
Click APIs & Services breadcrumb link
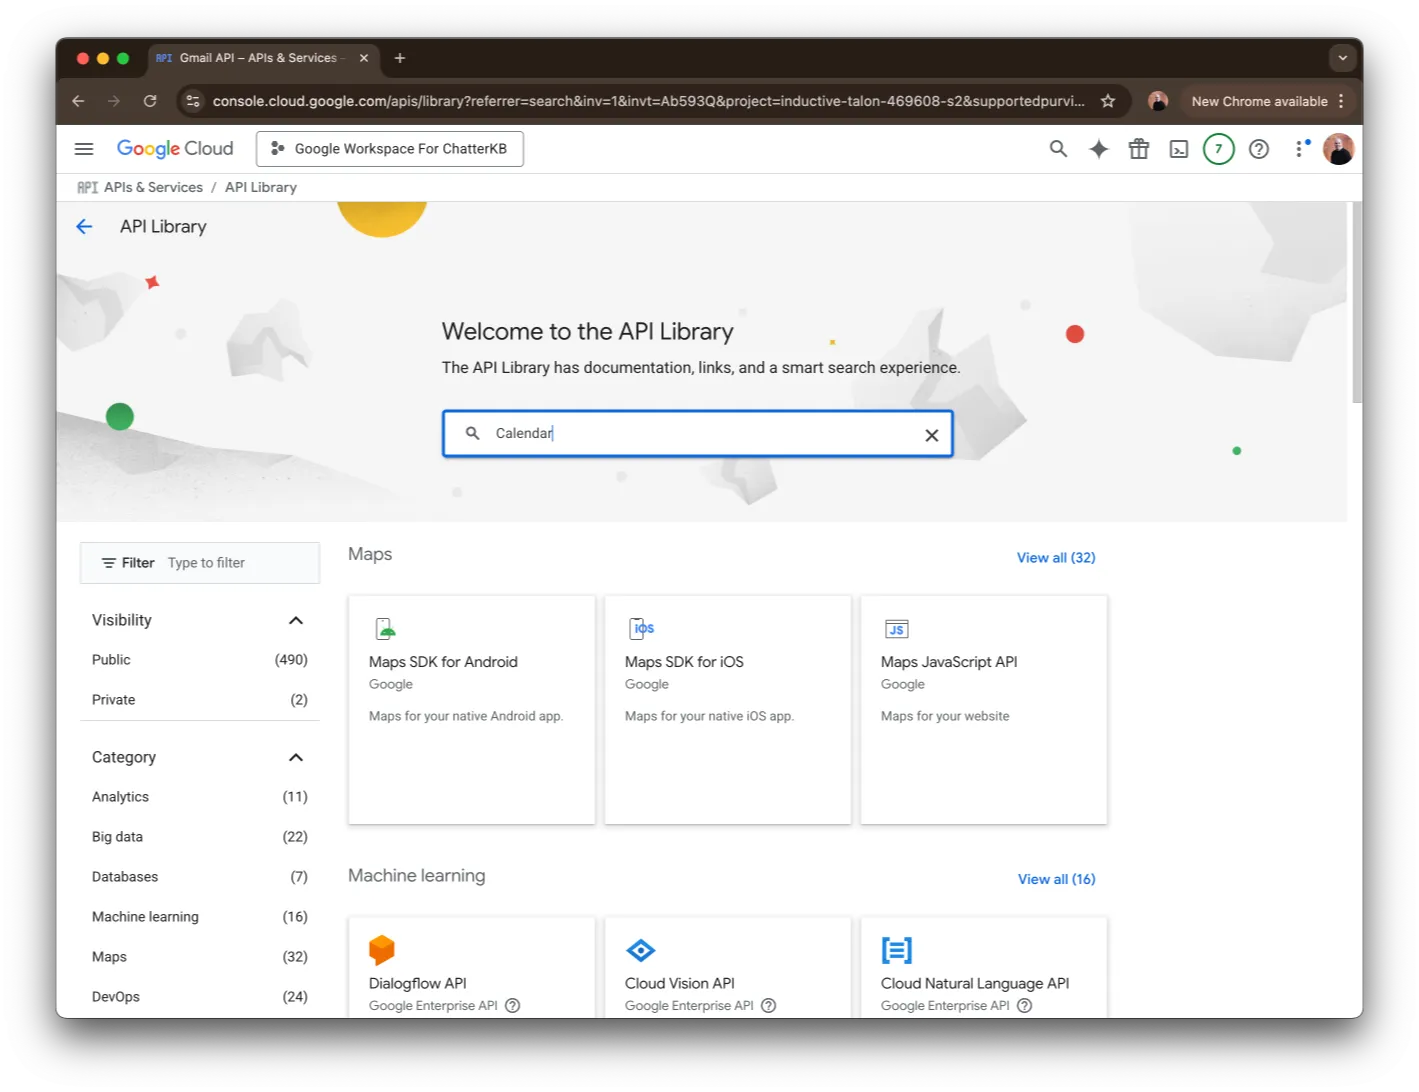153,187
